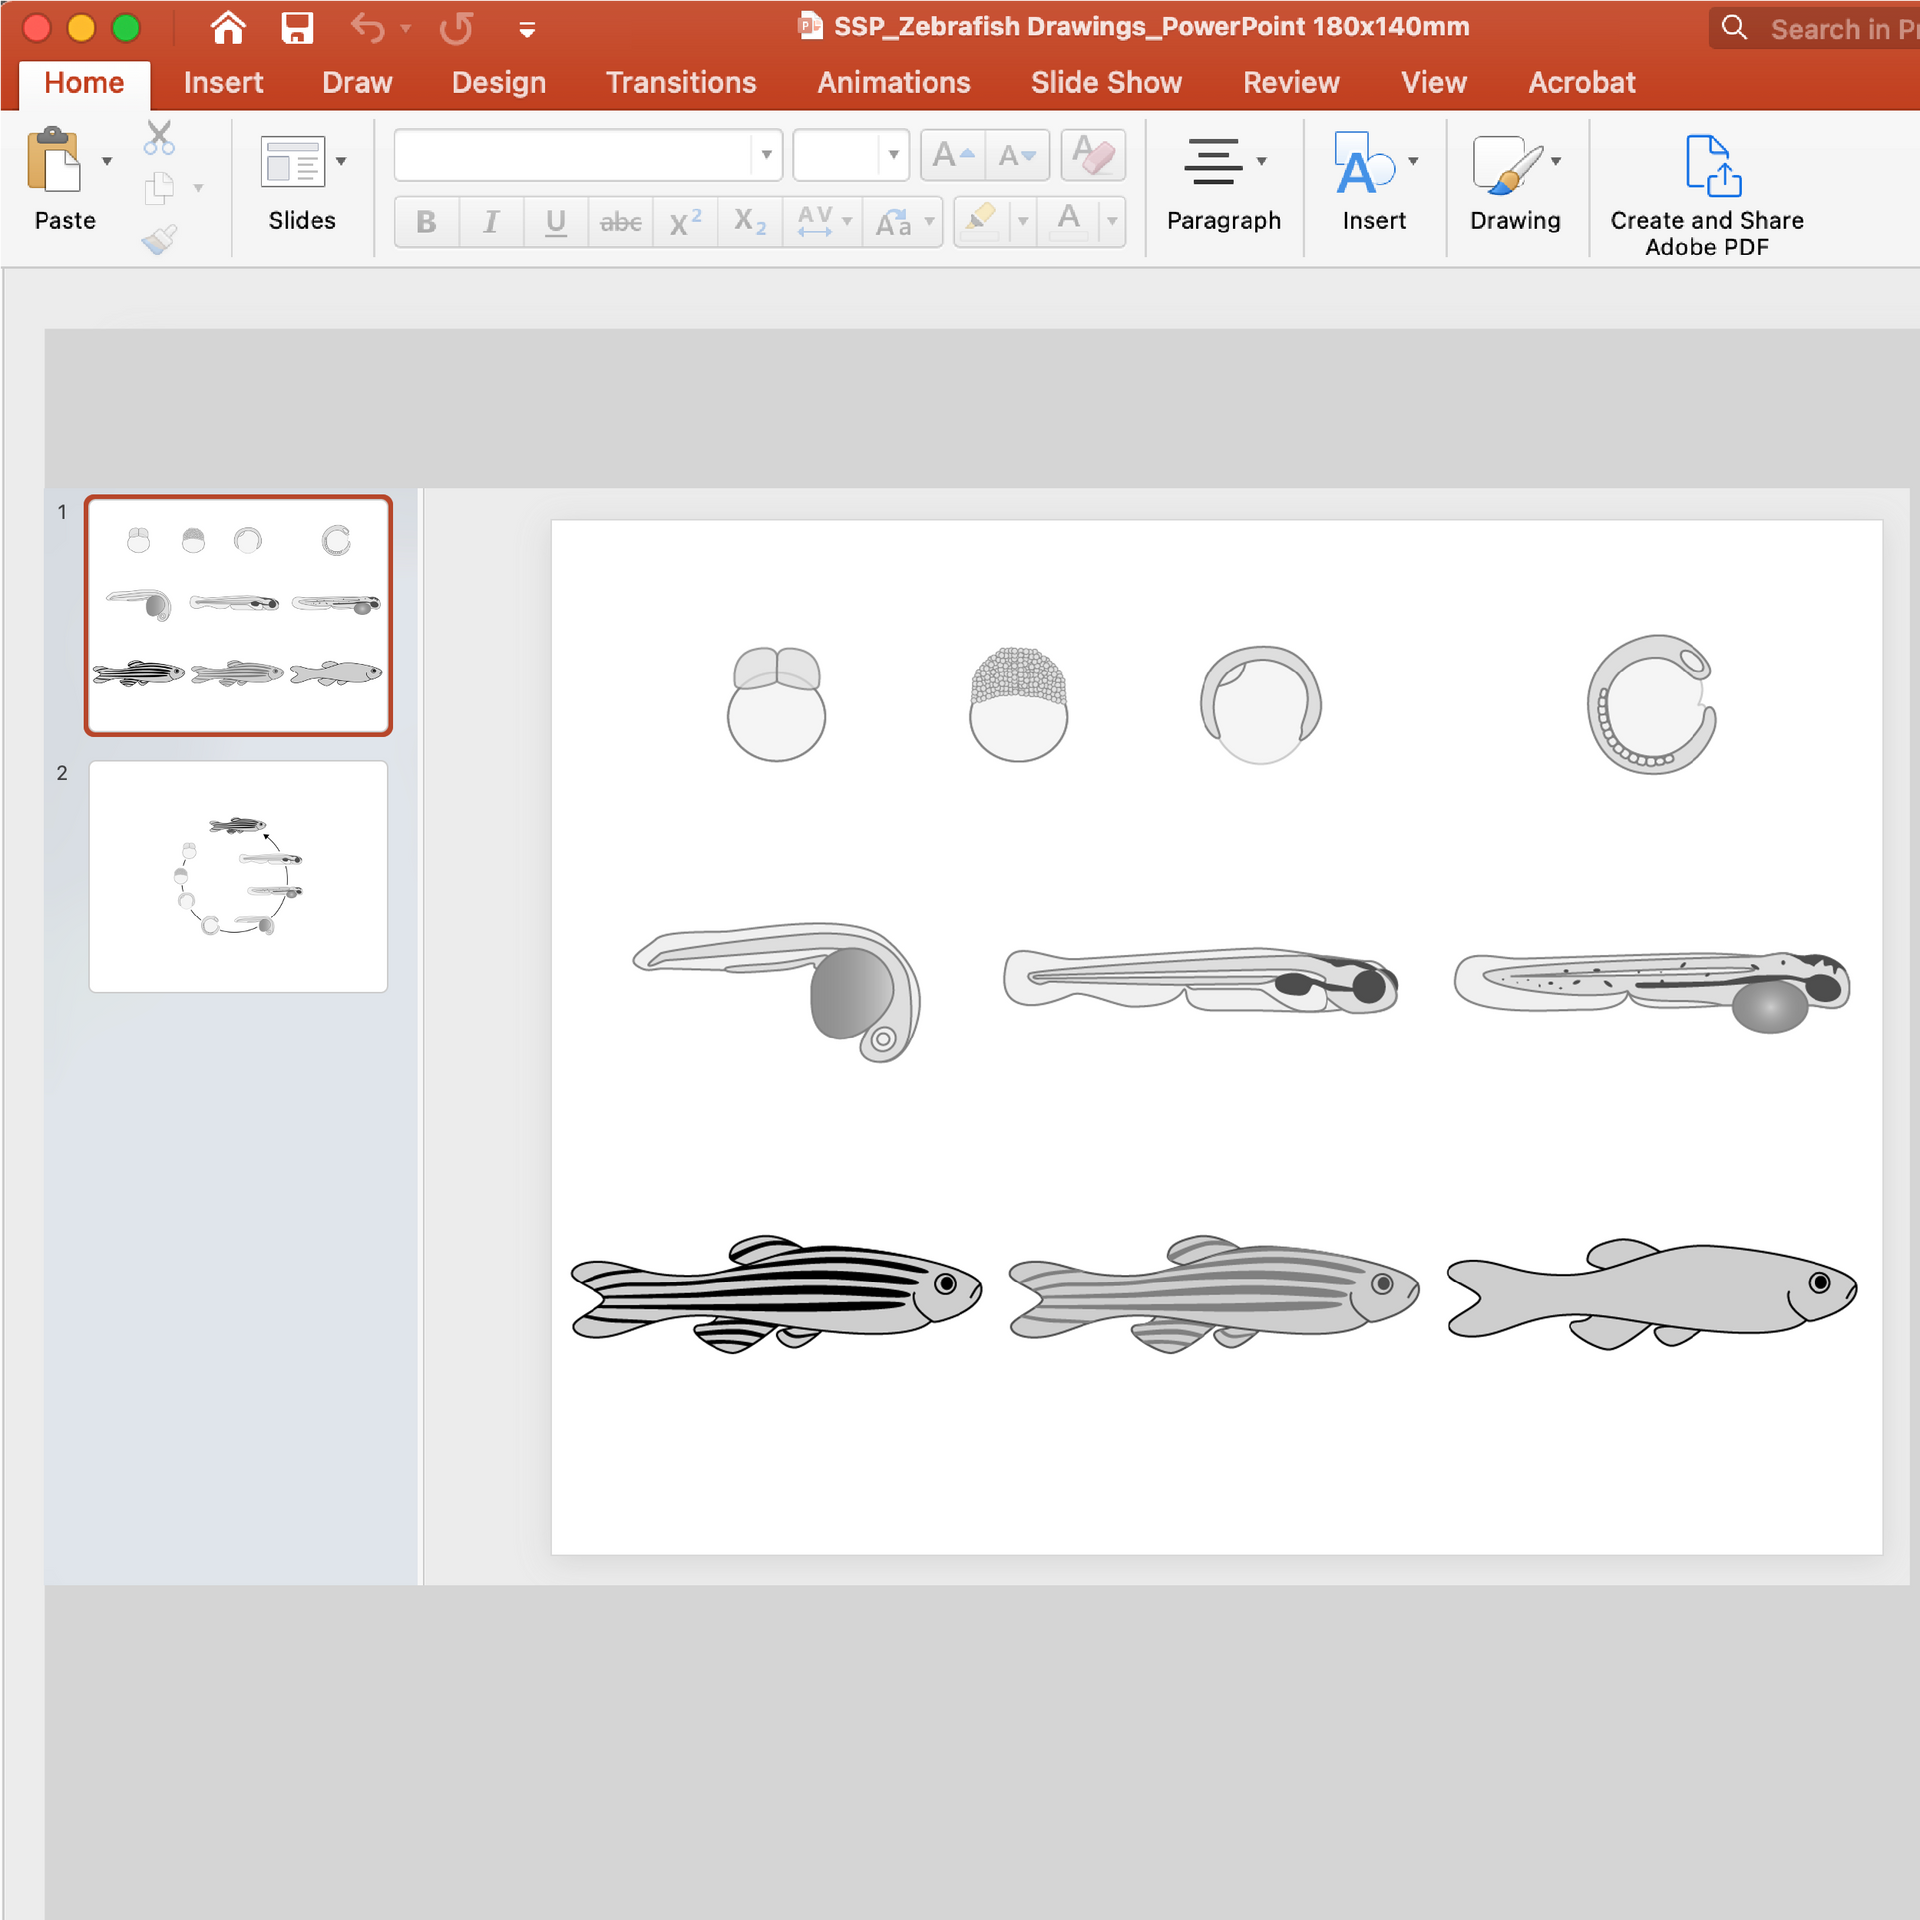Switch to the Transitions tab
Screen dimensions: 1920x1920
[680, 83]
